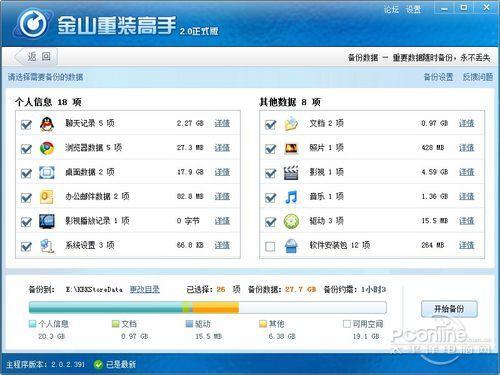
Task: Open the 备份设置 link
Action: (438, 77)
